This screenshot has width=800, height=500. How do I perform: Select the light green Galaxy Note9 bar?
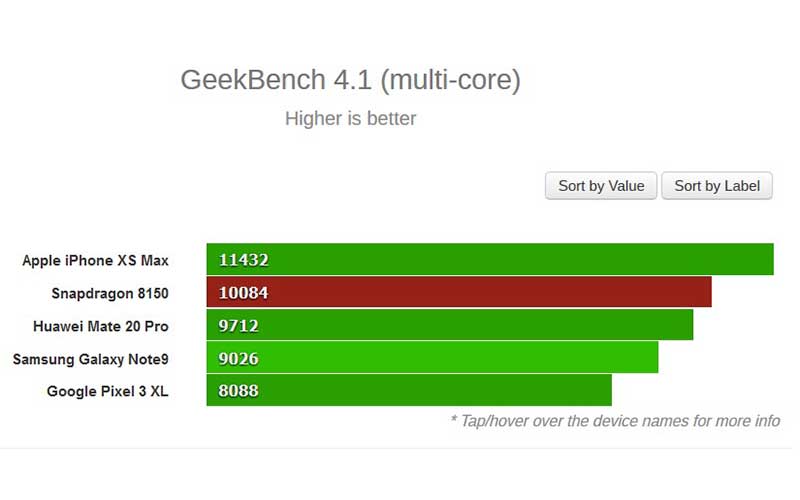pos(432,357)
